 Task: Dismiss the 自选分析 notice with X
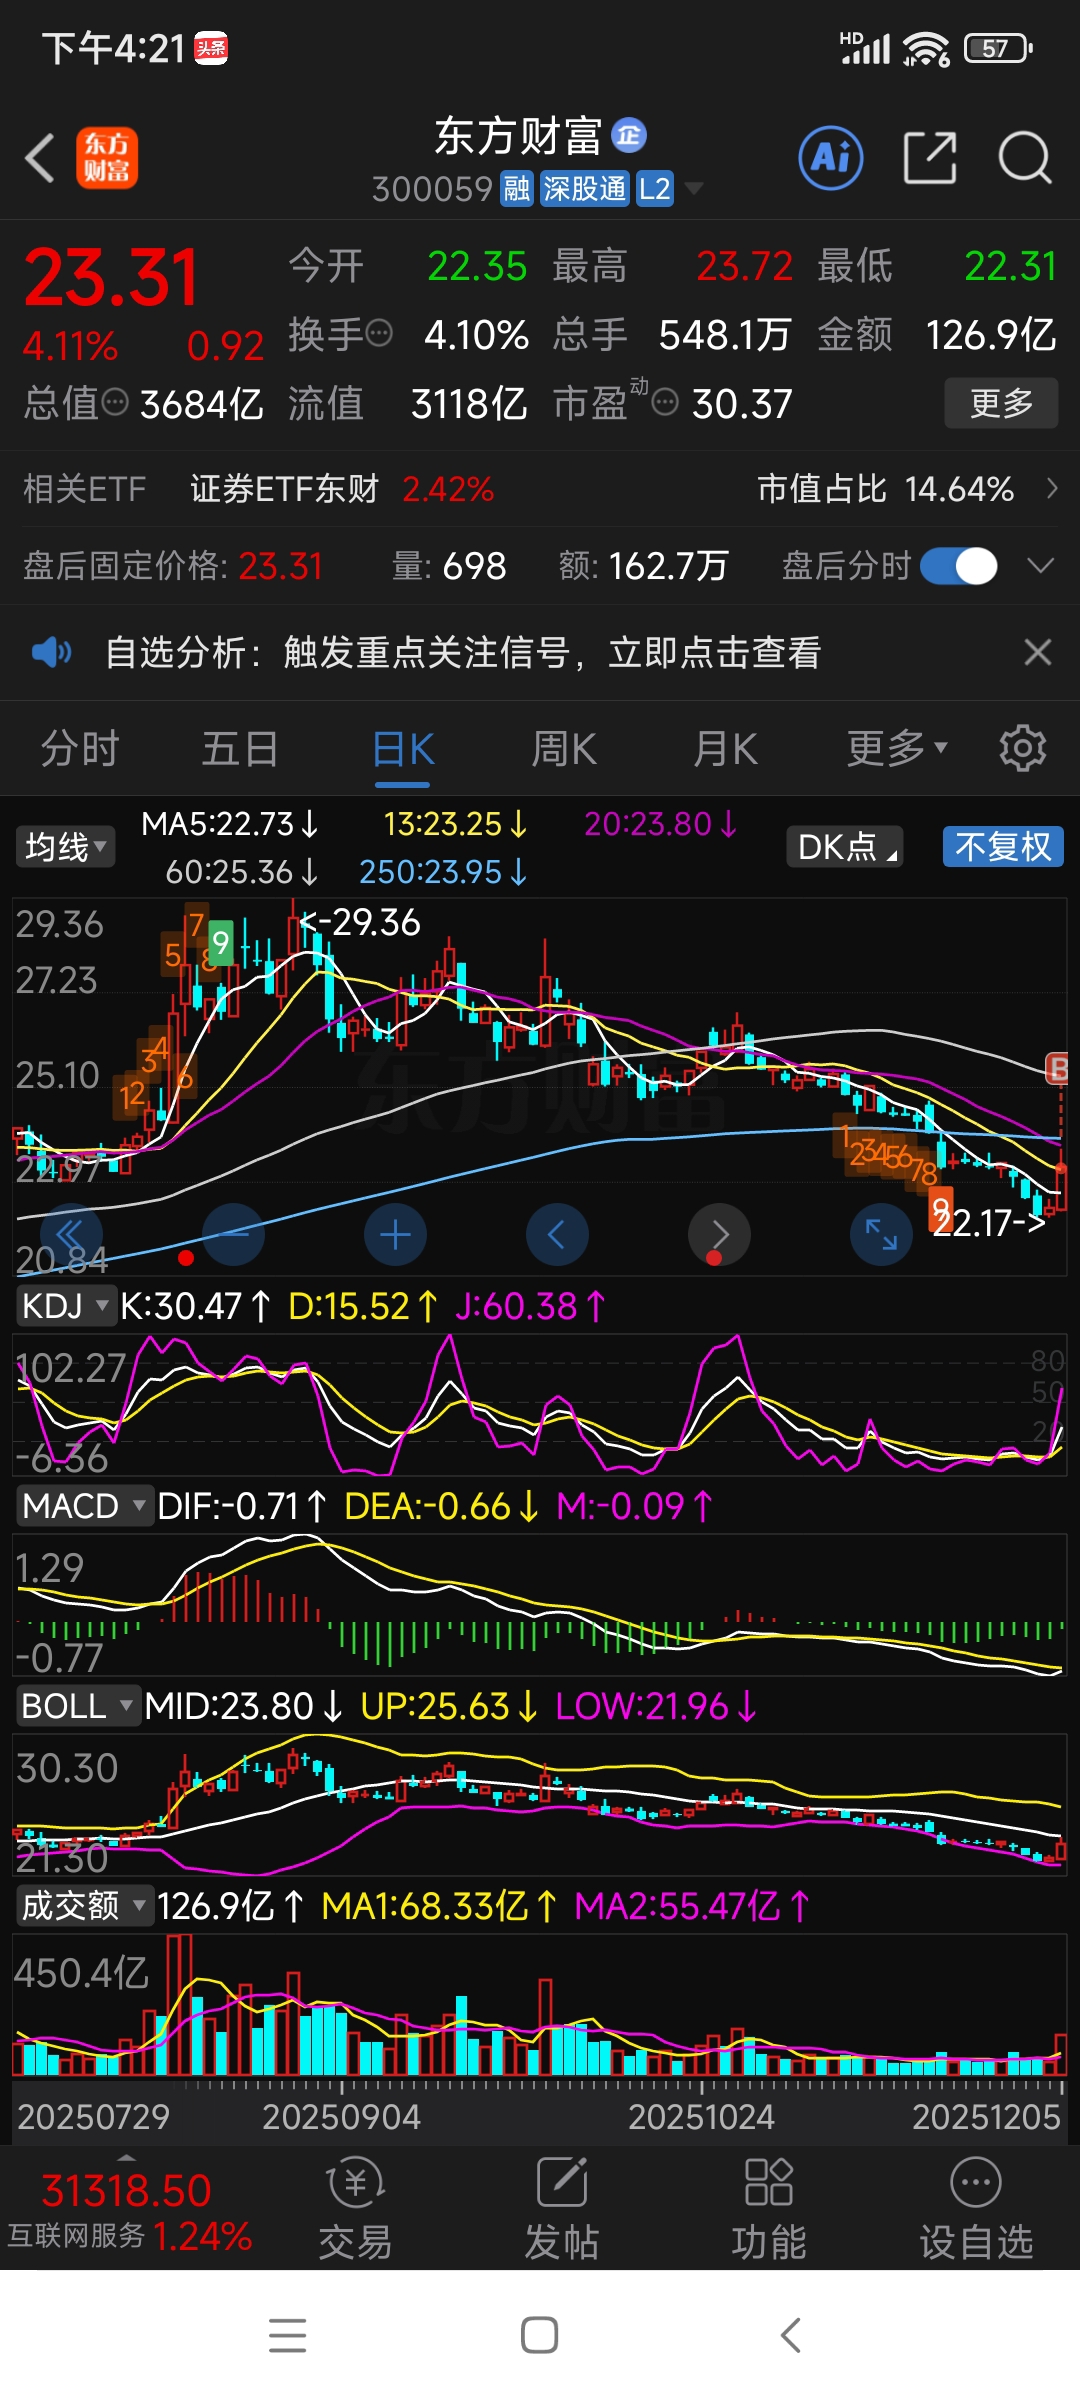[x=1038, y=652]
